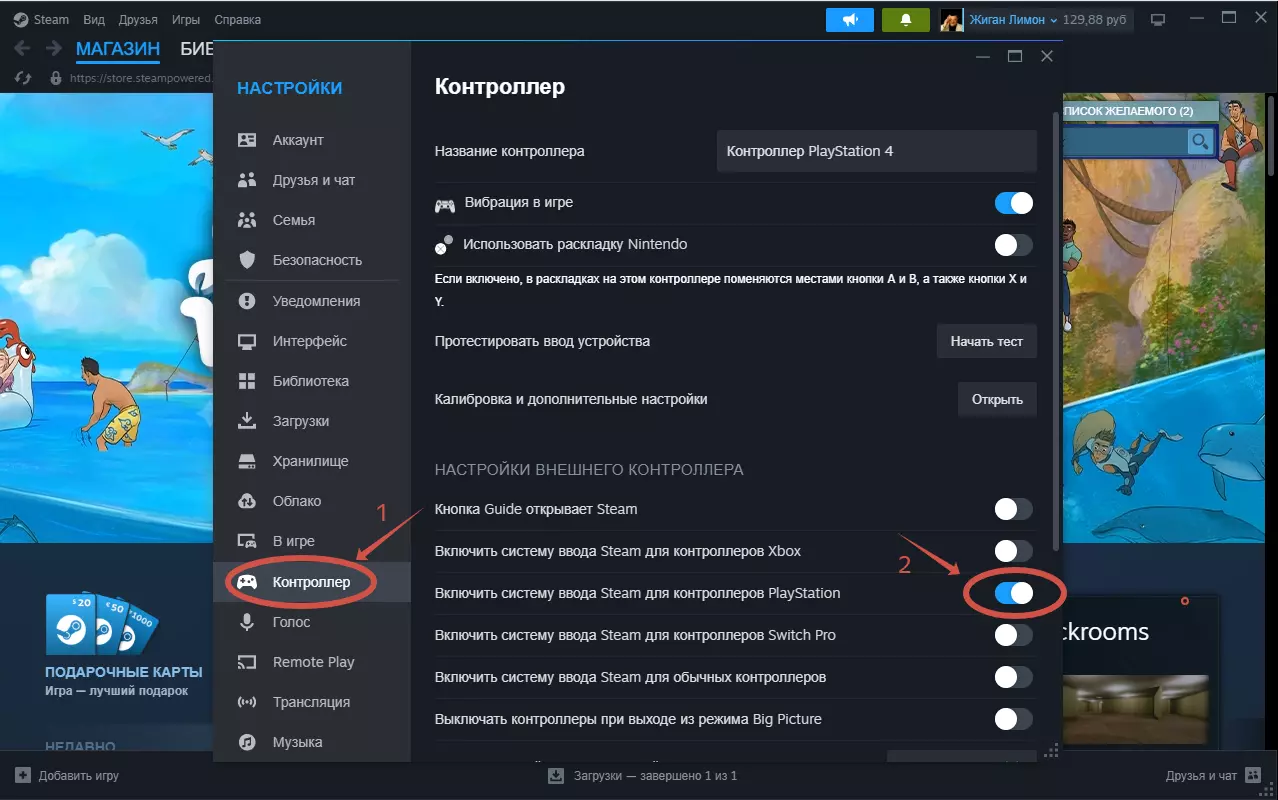The height and width of the screenshot is (800, 1278).
Task: Click the Steam logo in menu bar
Action: (21, 19)
